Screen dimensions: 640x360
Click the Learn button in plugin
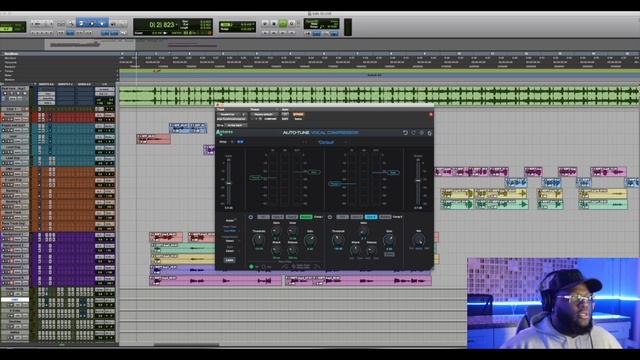point(229,260)
